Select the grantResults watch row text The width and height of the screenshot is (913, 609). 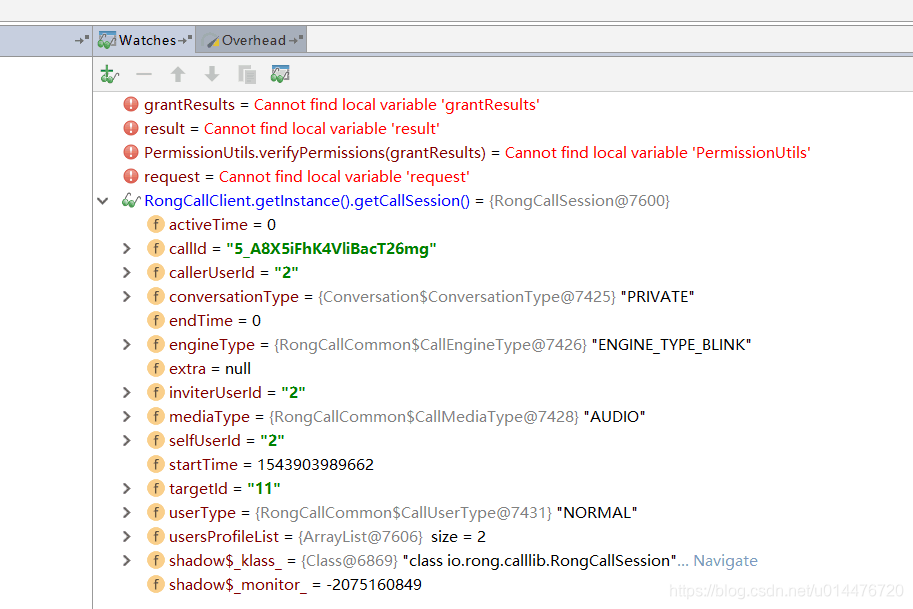pyautogui.click(x=342, y=105)
